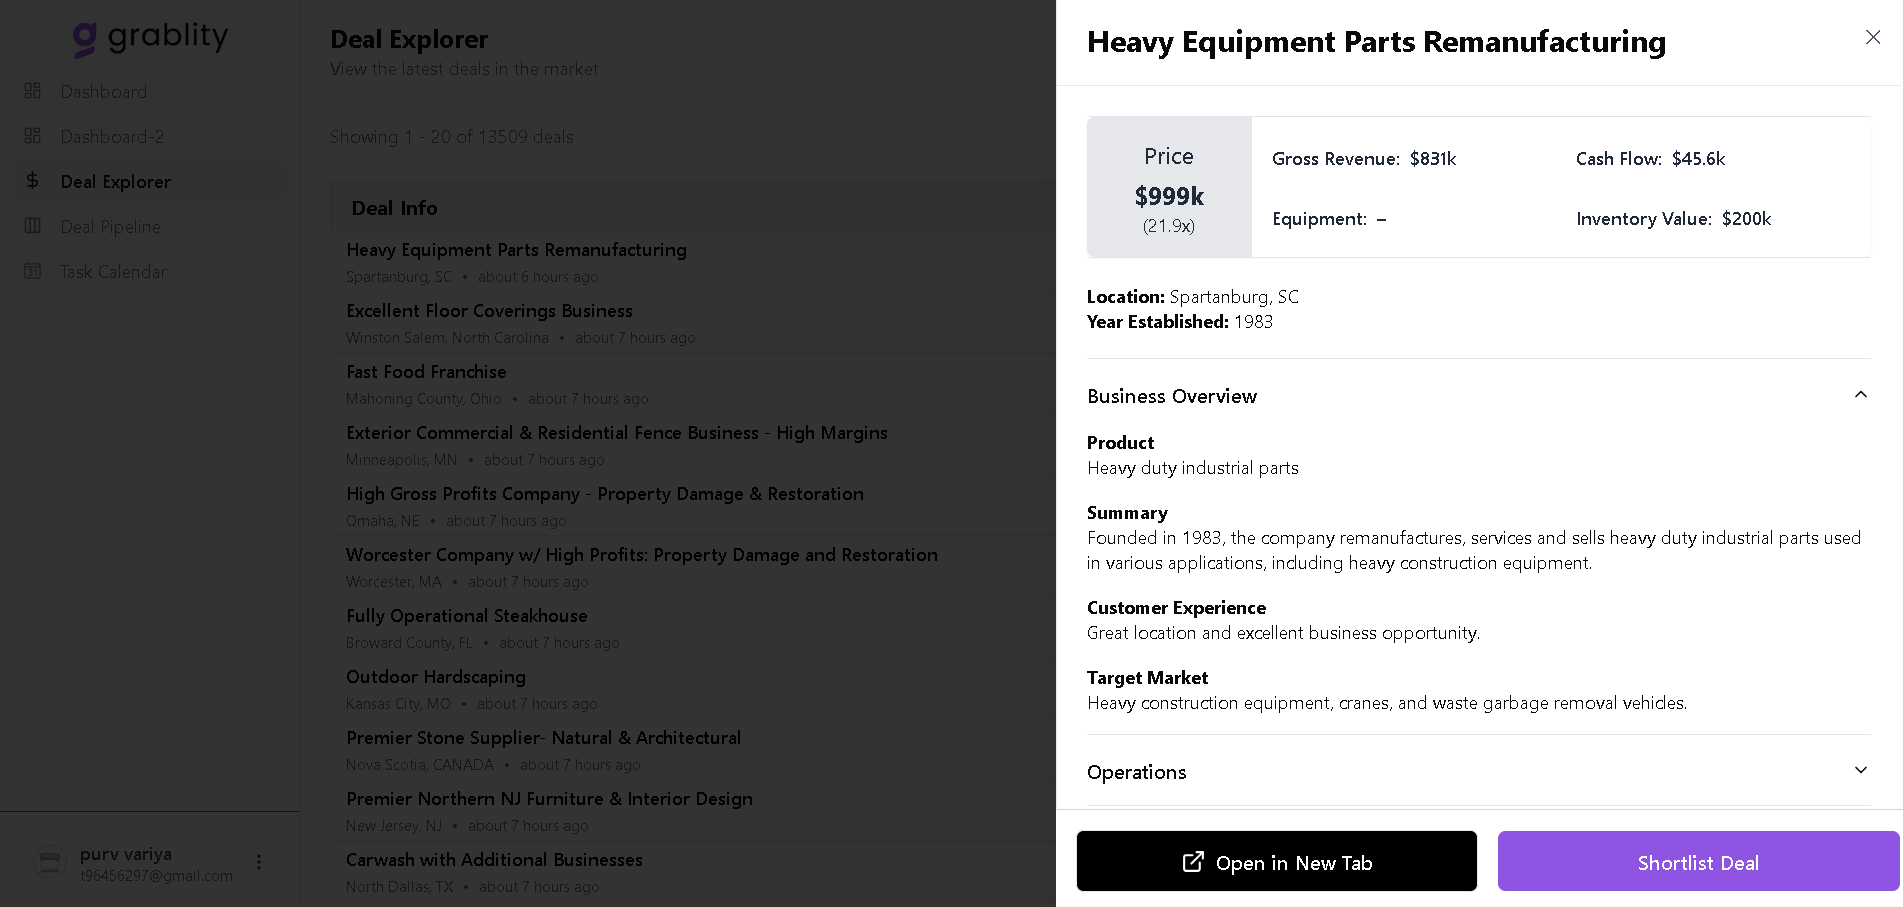Open user options three-dot menu

[x=259, y=862]
